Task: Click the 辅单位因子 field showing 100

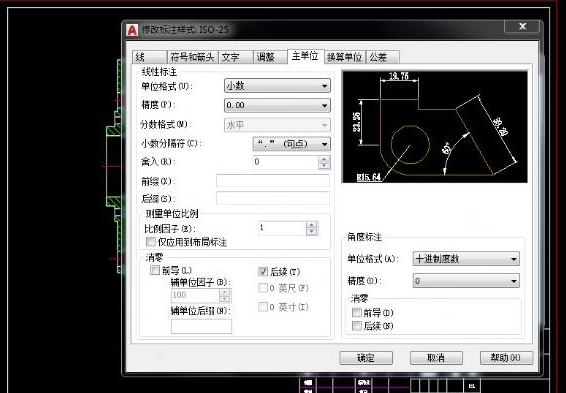Action: coord(195,295)
